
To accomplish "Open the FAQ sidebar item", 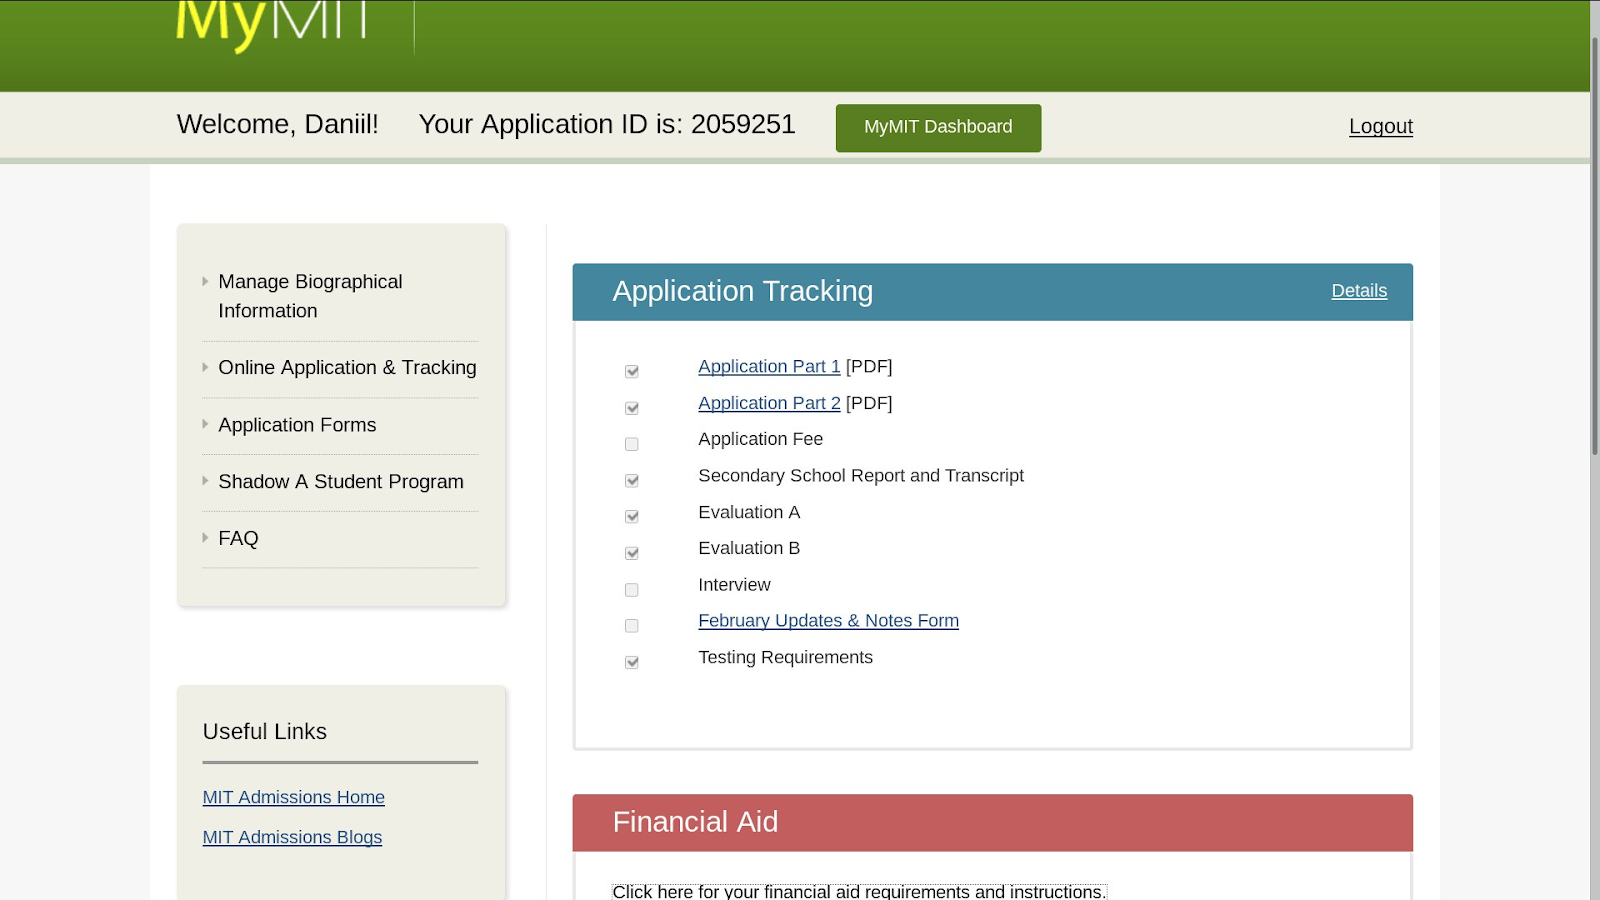I will tap(238, 538).
